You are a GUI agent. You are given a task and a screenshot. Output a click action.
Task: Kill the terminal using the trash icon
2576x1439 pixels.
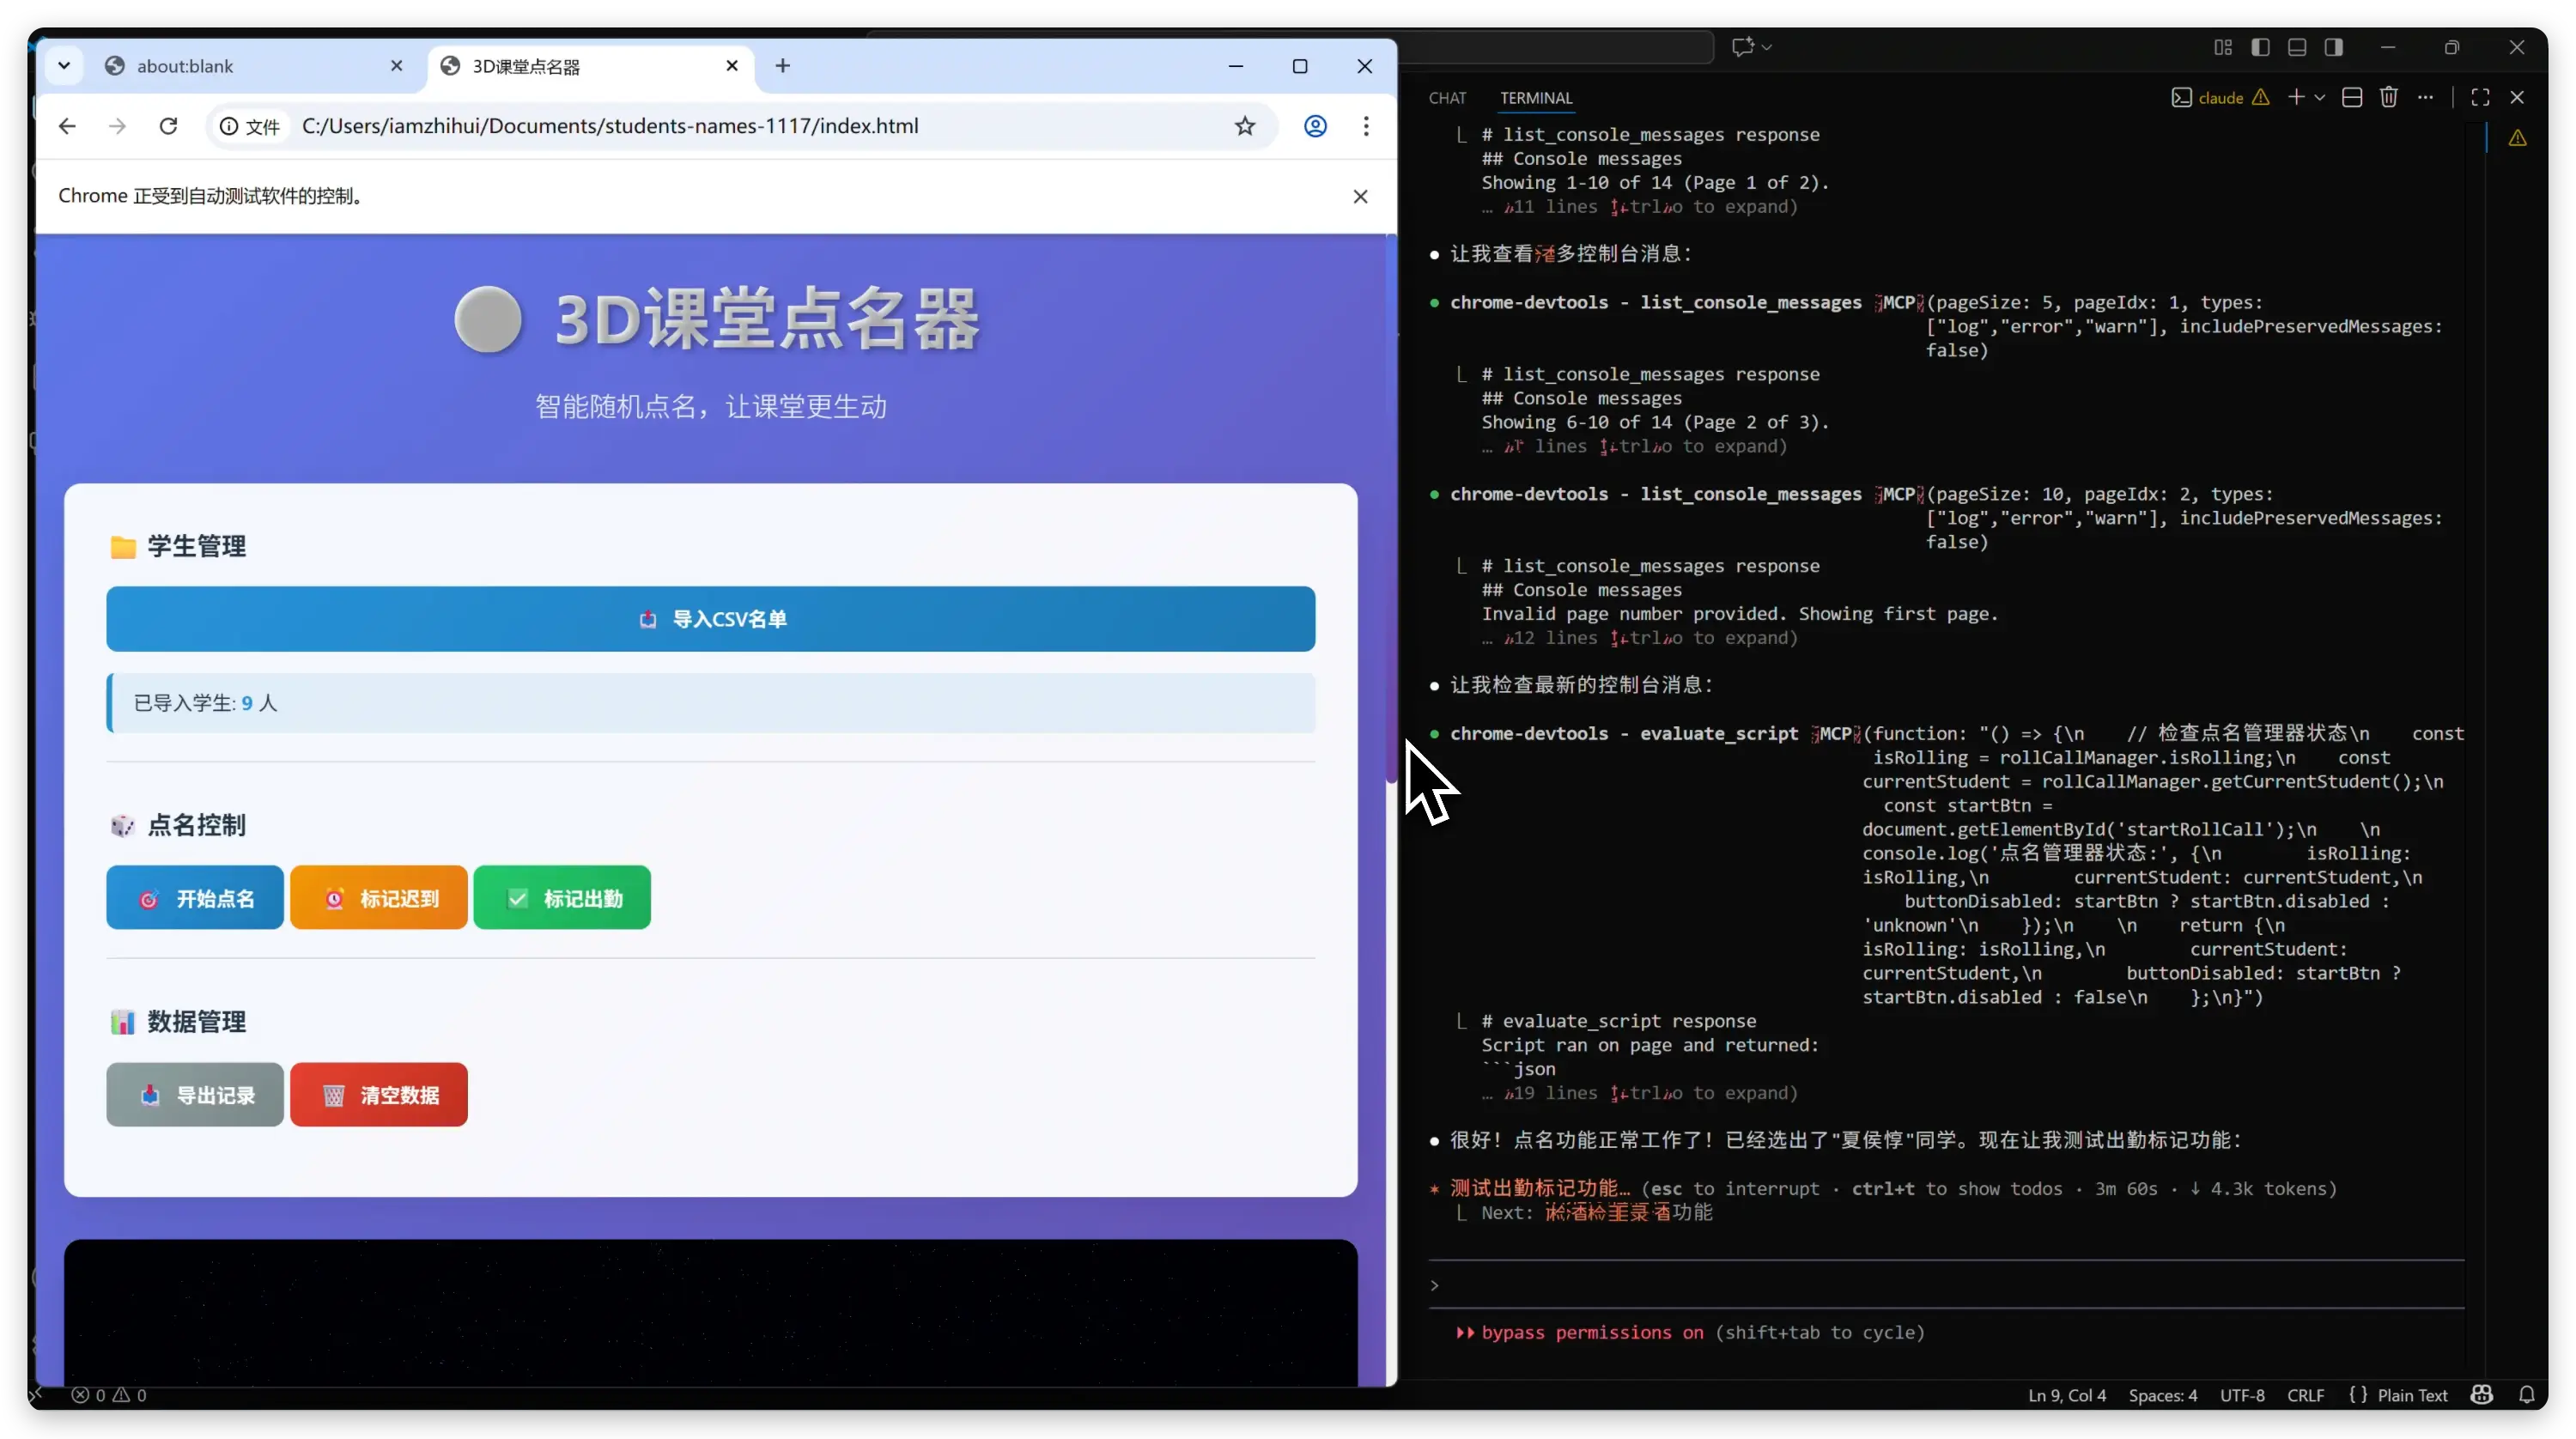click(2389, 96)
